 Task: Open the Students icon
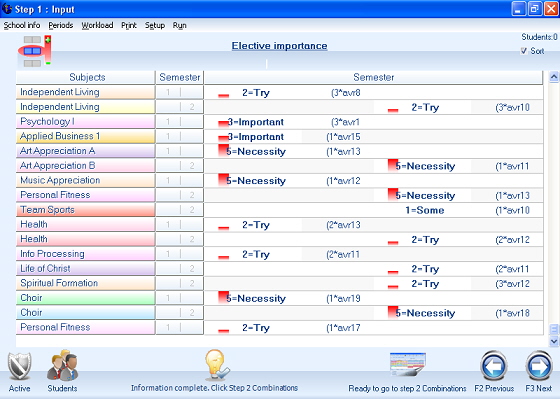coord(62,365)
